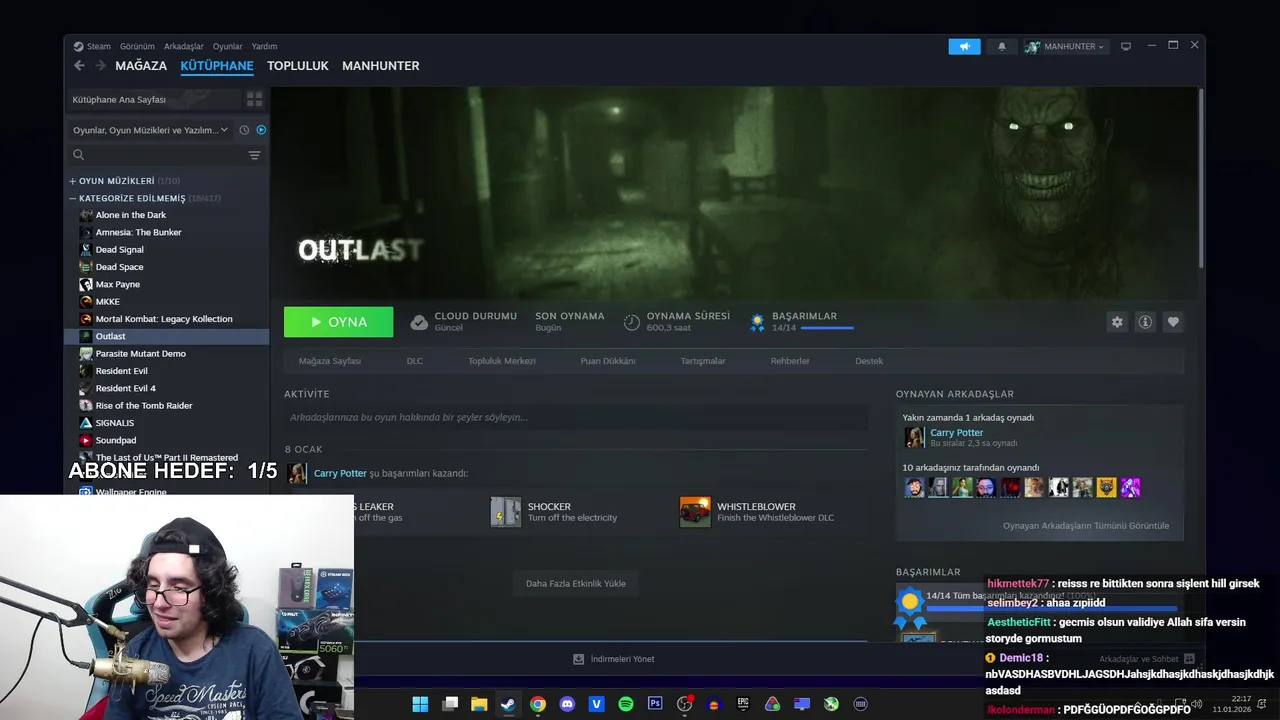
Task: Open İndirmeleri Yönet downloads manager
Action: [614, 659]
